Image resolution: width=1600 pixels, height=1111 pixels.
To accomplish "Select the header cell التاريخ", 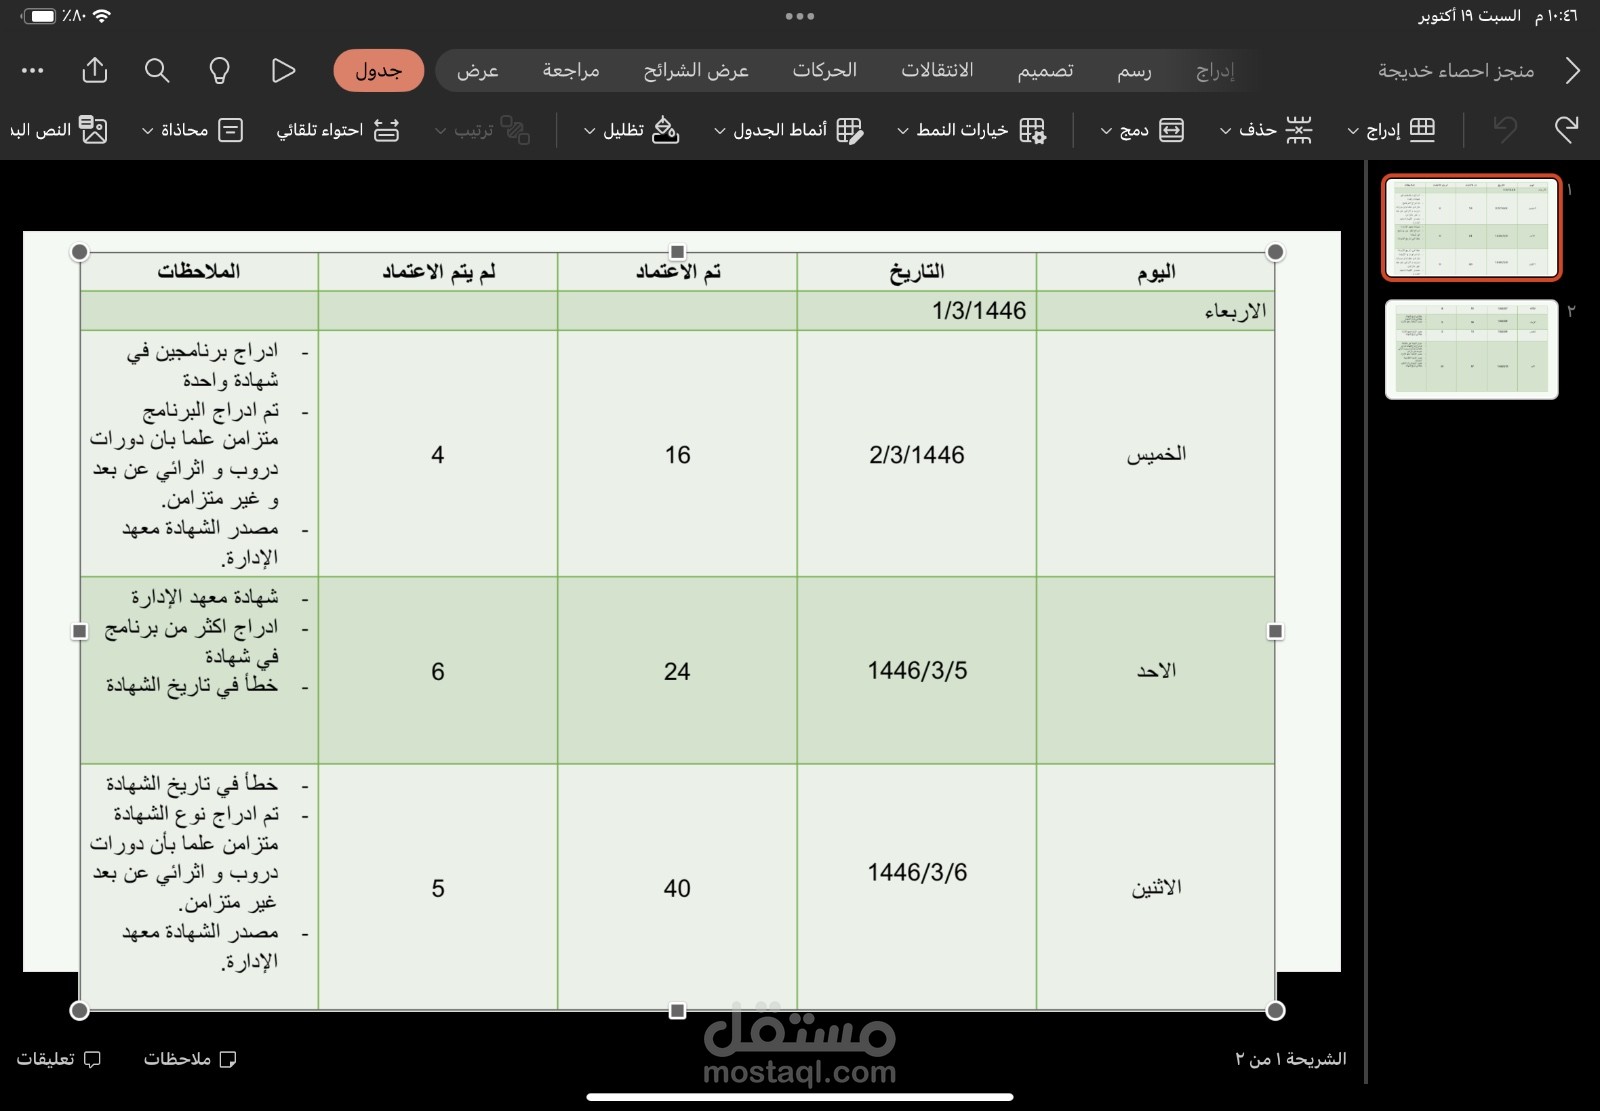I will (x=917, y=272).
